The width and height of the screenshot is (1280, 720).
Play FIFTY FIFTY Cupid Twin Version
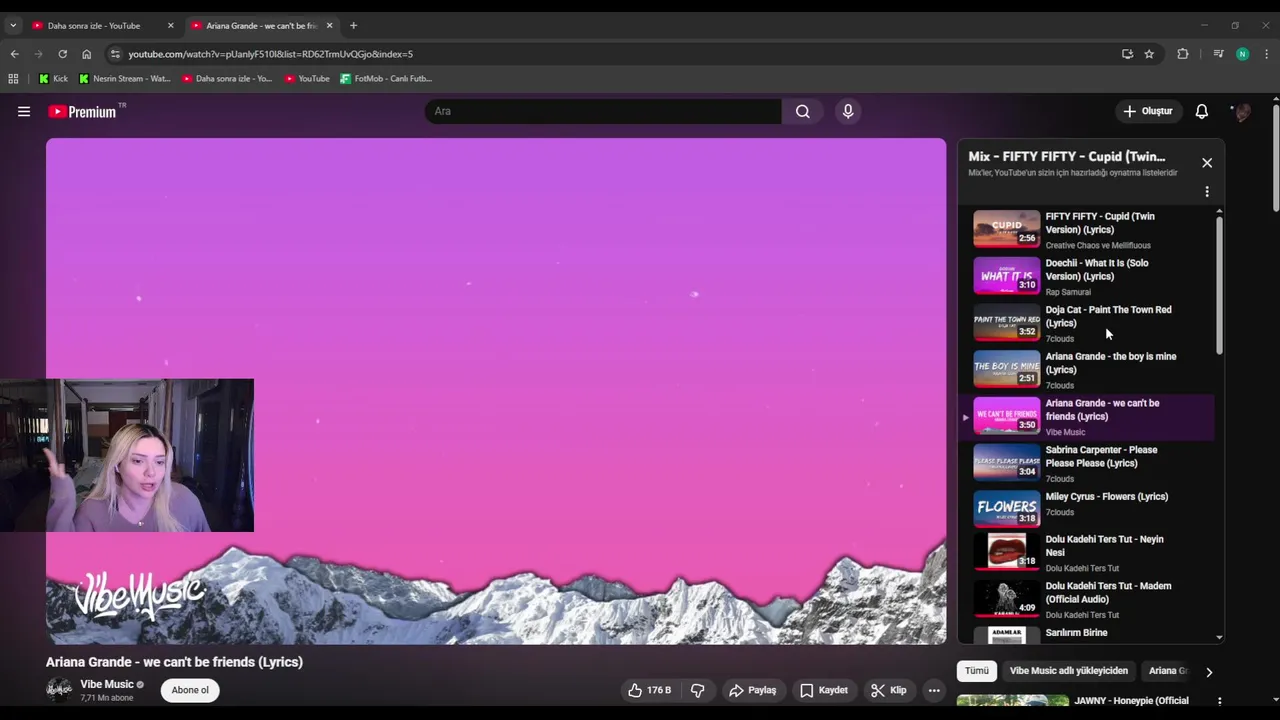(x=1087, y=229)
